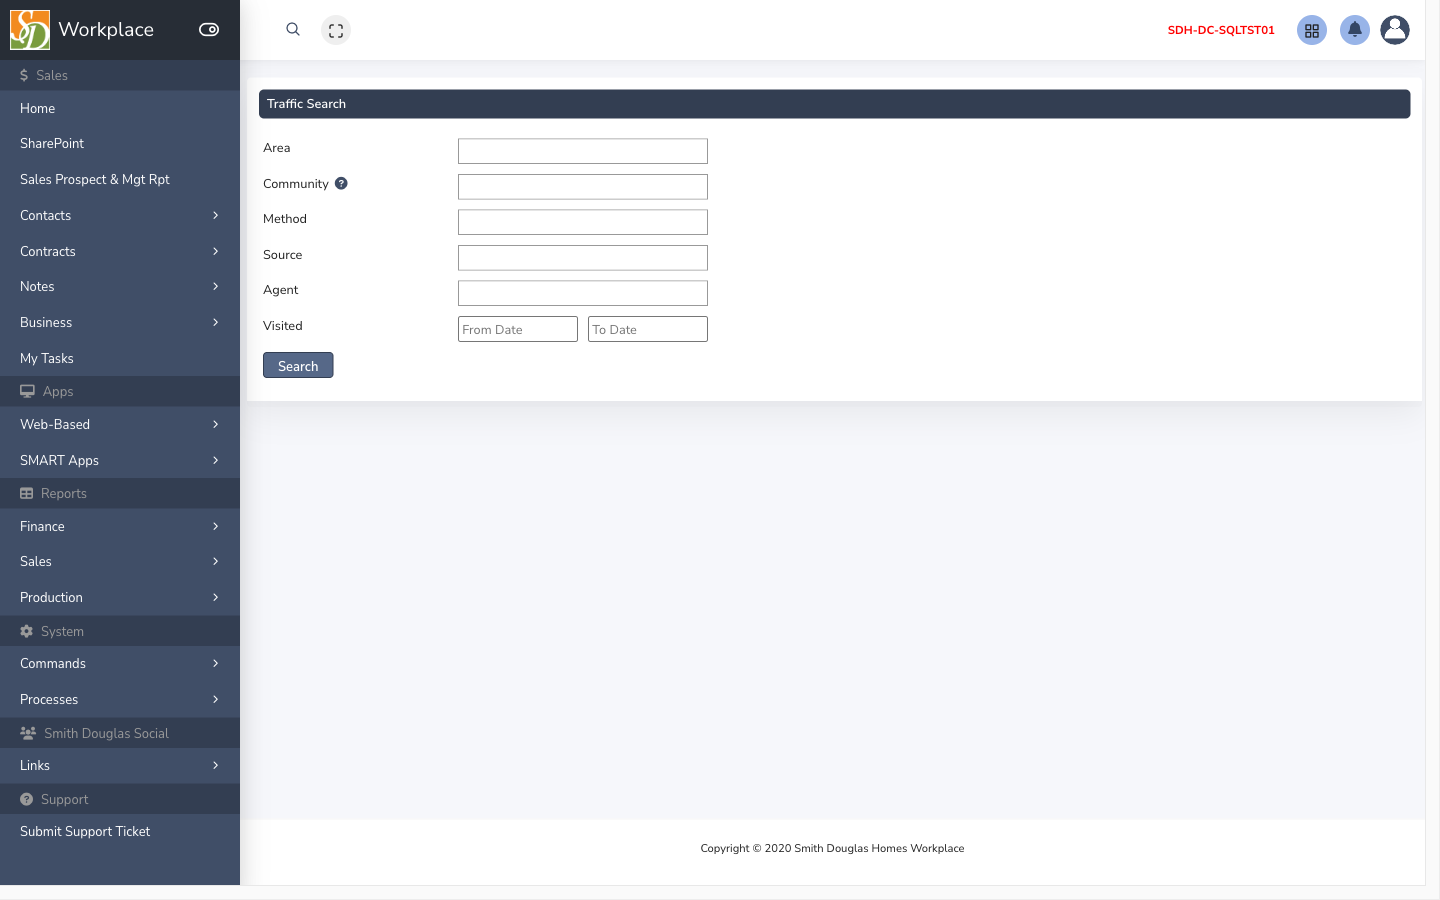
Task: Open Submit Support Ticket
Action: pyautogui.click(x=120, y=832)
